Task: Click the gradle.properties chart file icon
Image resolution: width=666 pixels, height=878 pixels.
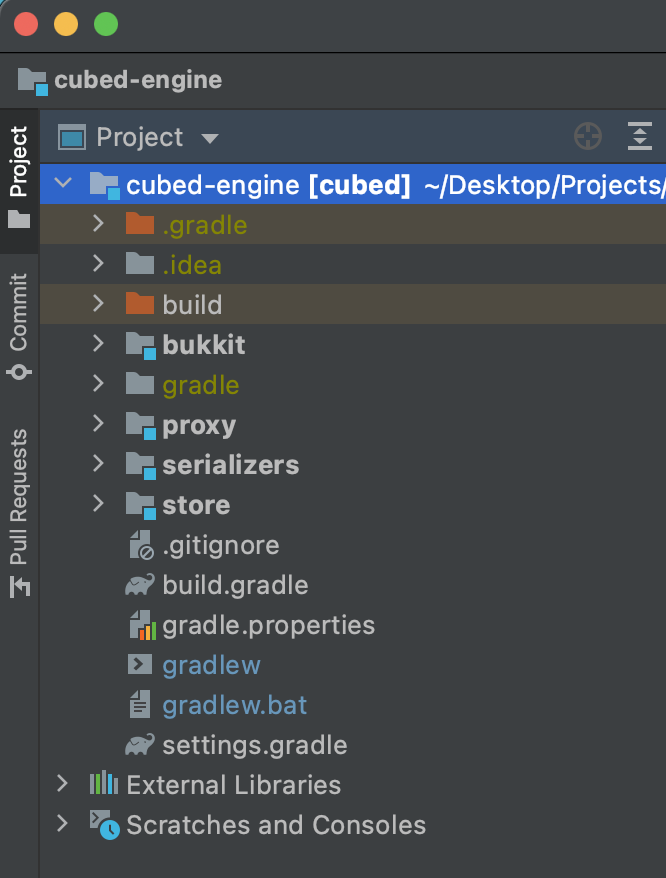Action: (141, 625)
